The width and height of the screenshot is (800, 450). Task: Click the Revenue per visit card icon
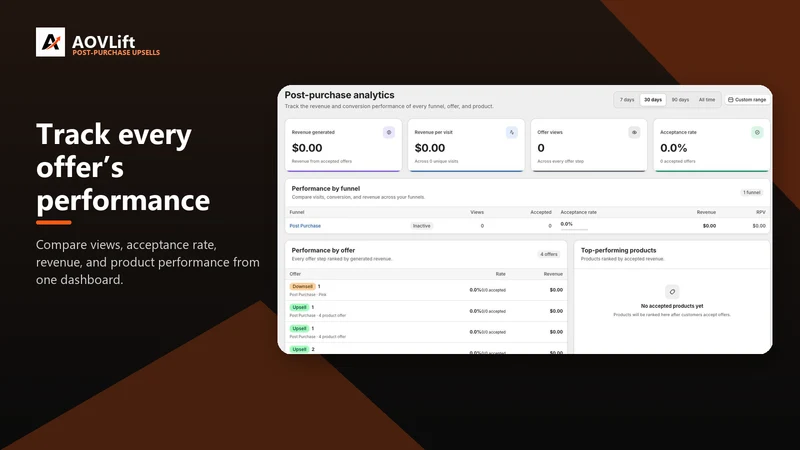[512, 132]
